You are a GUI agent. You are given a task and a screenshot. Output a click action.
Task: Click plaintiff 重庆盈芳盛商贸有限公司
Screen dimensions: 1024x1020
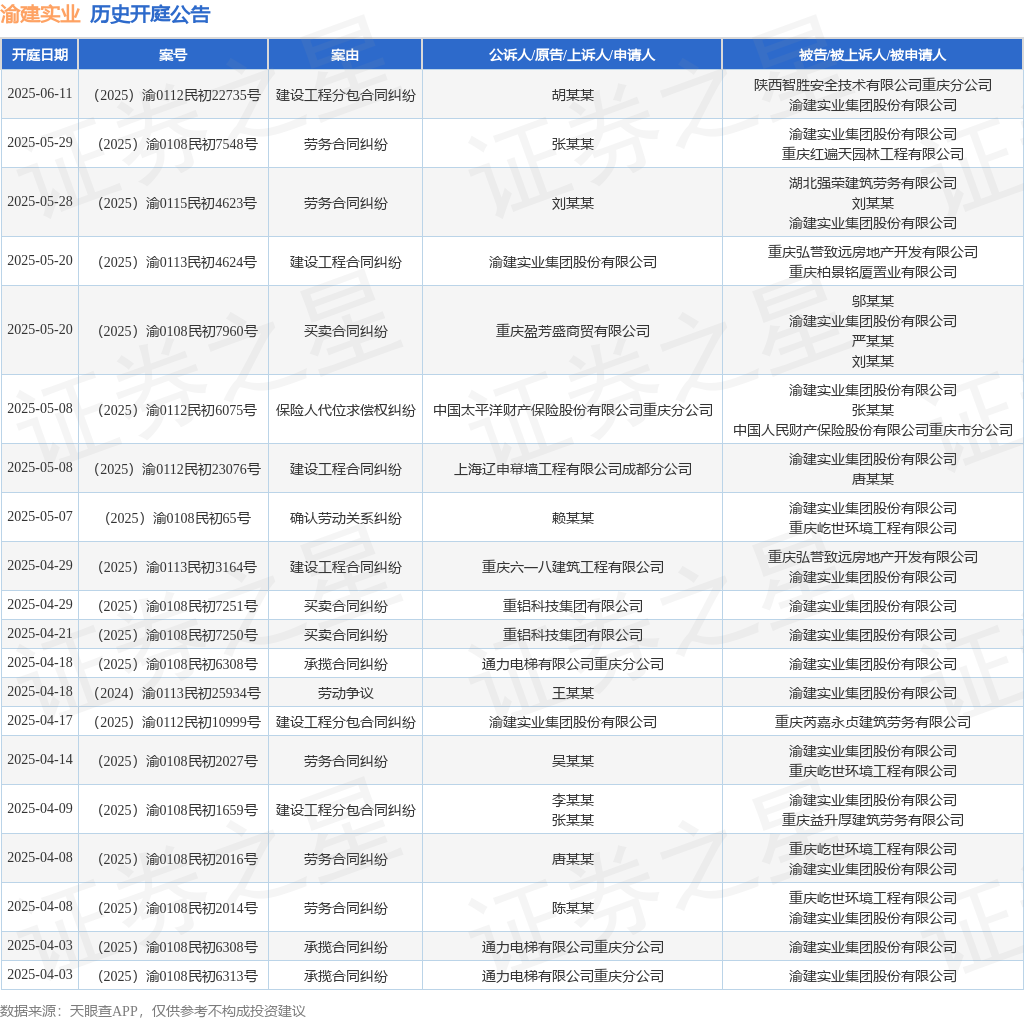(x=573, y=331)
